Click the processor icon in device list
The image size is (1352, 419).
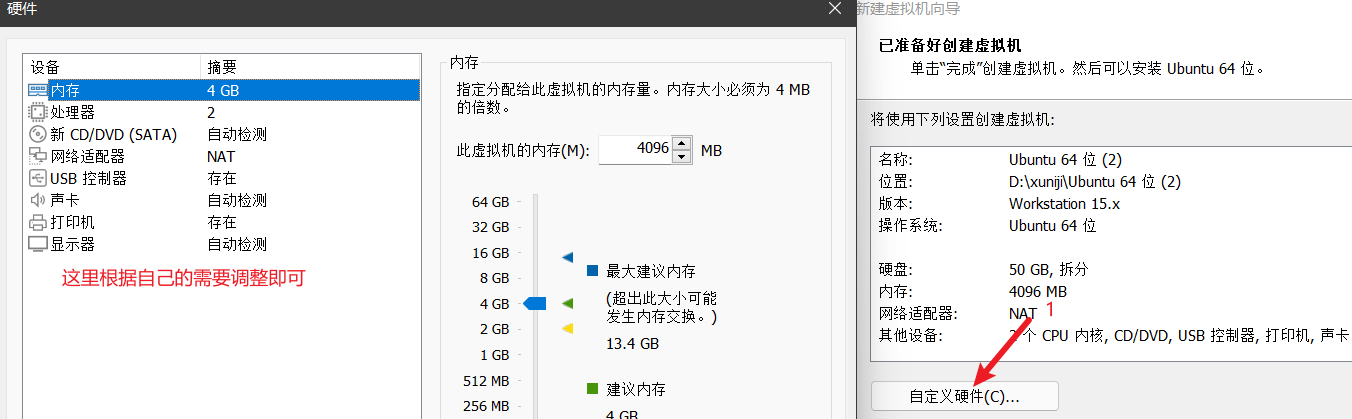coord(38,112)
